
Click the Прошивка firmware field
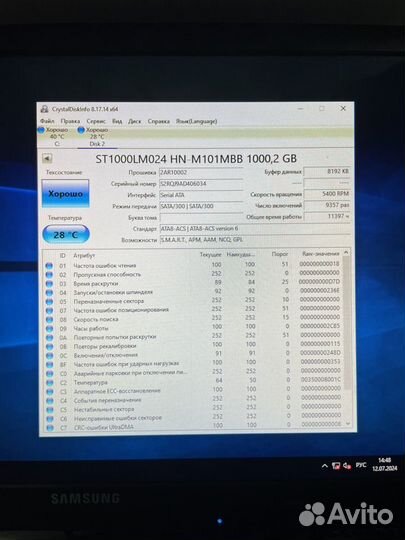tap(201, 173)
